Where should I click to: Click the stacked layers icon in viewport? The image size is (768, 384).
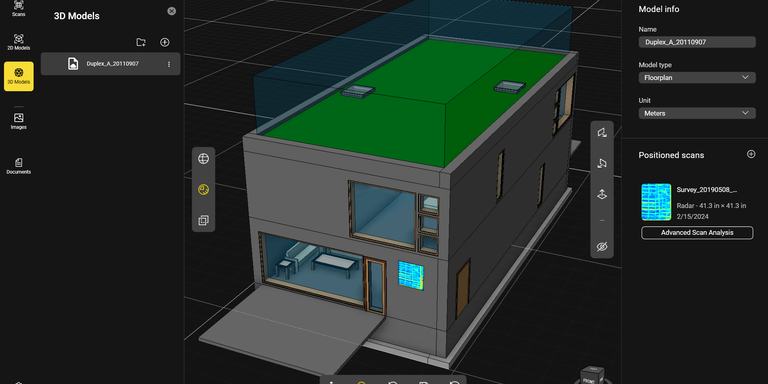[203, 220]
